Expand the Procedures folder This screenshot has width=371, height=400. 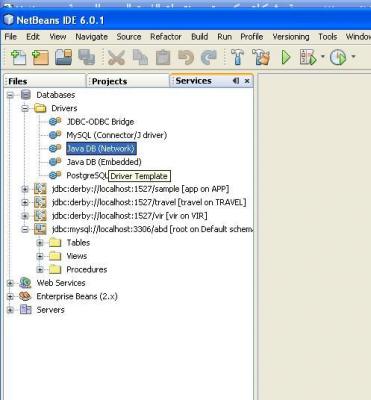tap(40, 269)
